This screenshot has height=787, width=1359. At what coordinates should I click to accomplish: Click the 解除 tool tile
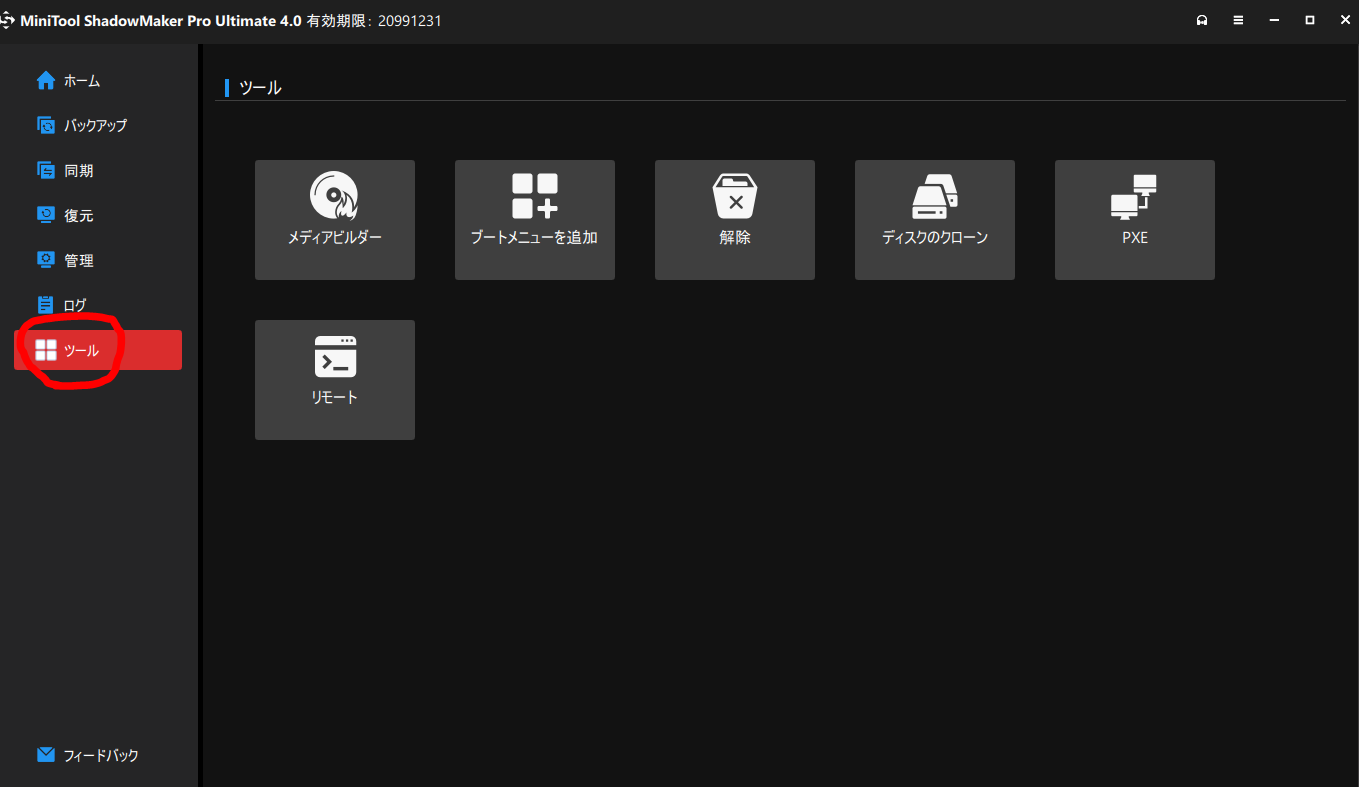pos(735,220)
